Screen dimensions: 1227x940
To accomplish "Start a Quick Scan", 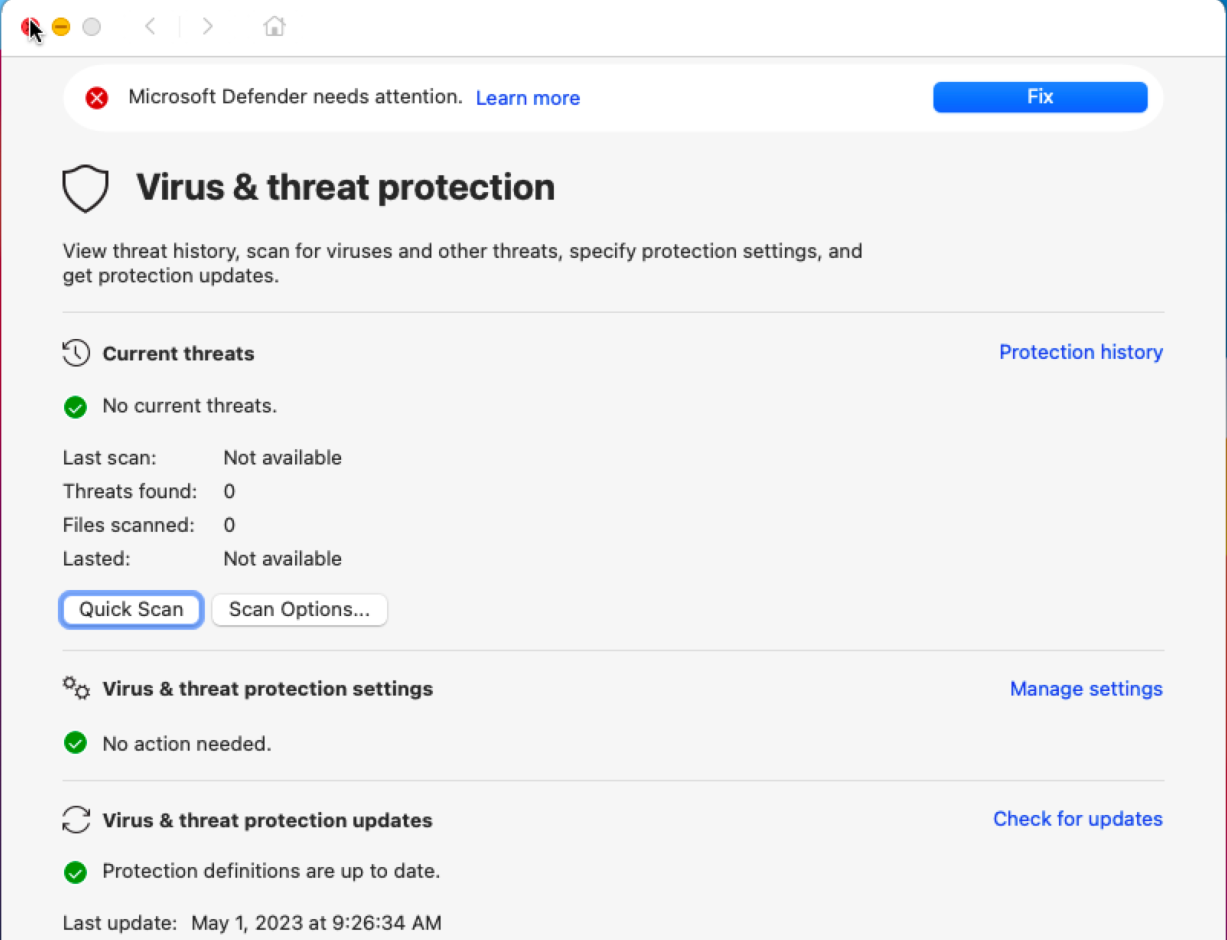I will click(132, 610).
